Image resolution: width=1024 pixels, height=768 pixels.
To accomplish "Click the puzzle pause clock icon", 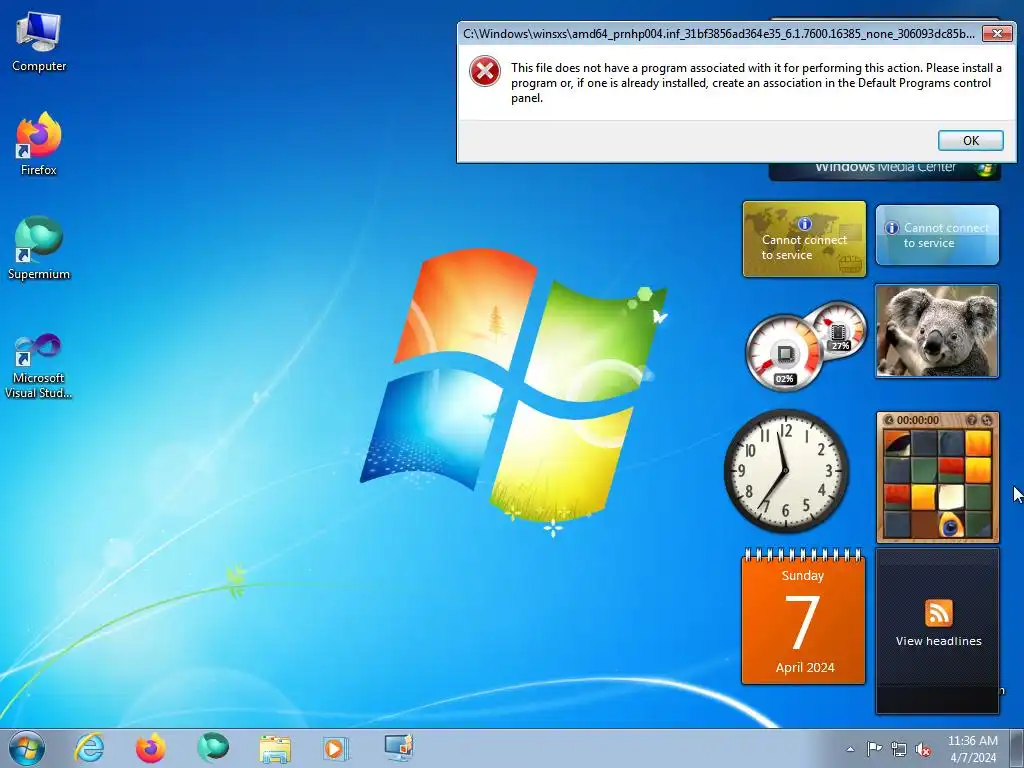I will click(x=888, y=420).
